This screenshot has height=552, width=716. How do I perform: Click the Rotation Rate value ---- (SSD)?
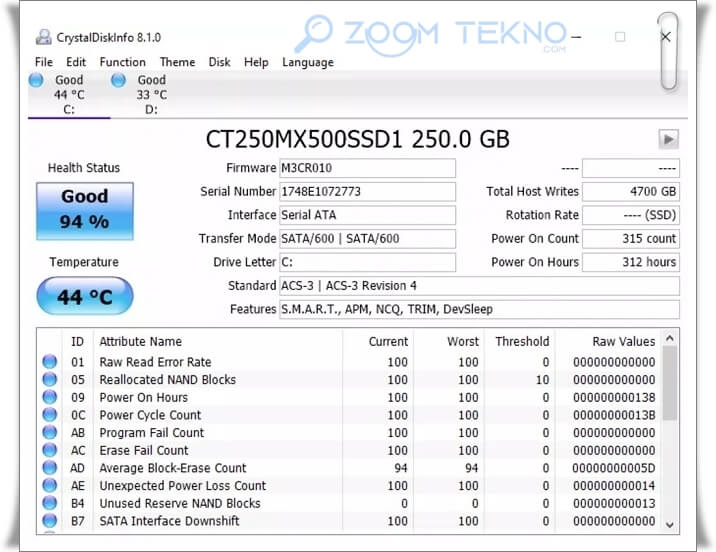tap(631, 215)
